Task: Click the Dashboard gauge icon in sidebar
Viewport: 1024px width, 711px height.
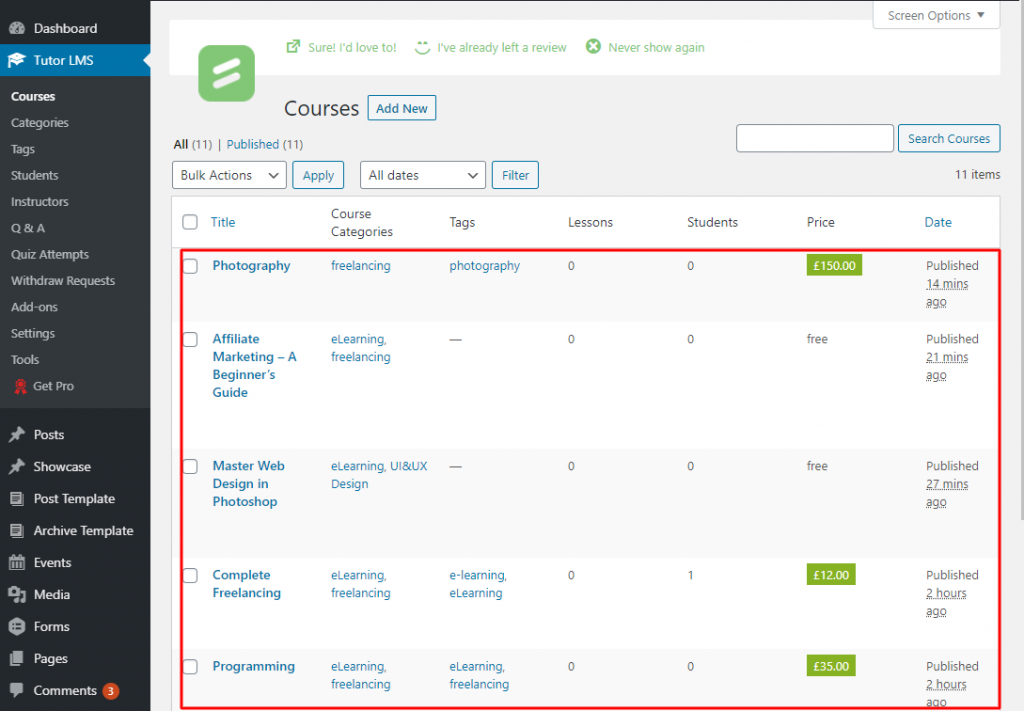Action: tap(17, 28)
